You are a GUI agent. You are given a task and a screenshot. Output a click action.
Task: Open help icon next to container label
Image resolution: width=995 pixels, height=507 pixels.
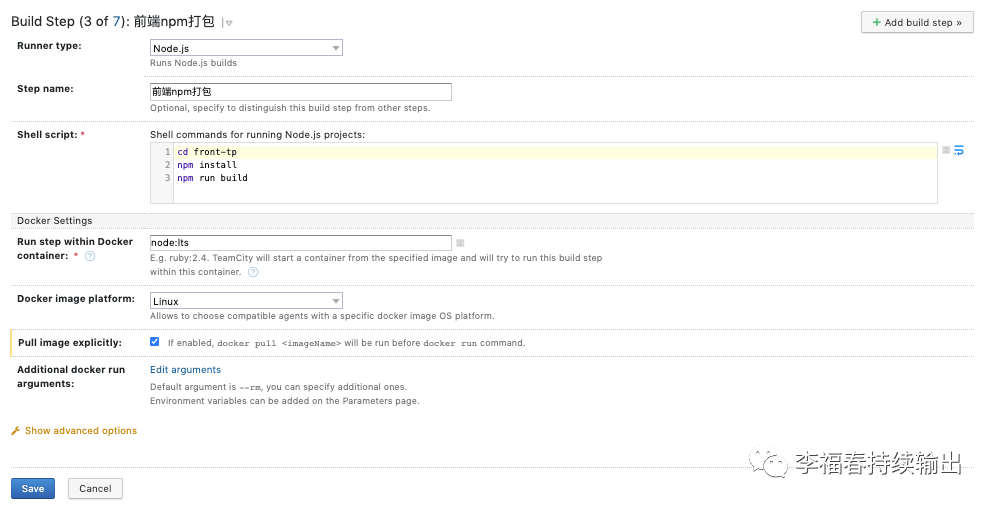(x=90, y=256)
